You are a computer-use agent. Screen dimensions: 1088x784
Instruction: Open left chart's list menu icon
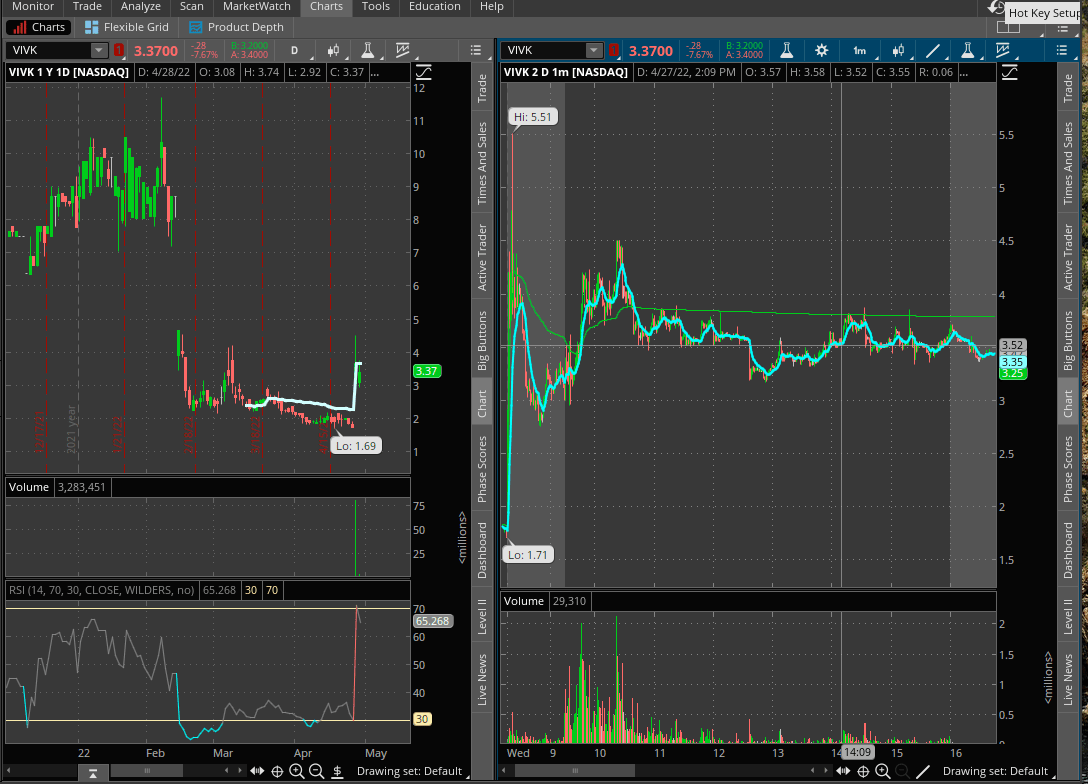[x=475, y=50]
